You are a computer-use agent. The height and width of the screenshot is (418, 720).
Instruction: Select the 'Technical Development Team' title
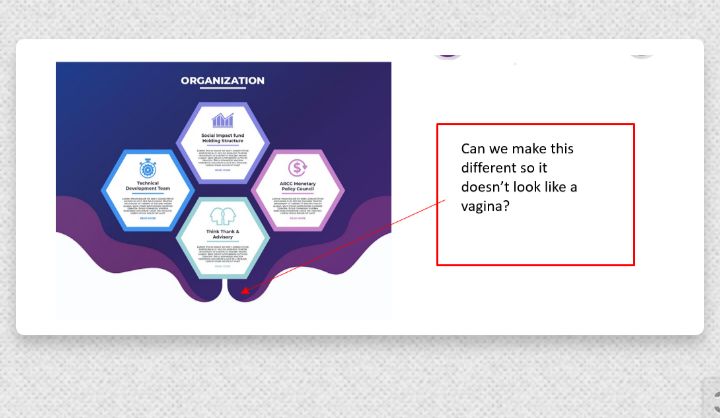[x=148, y=186]
